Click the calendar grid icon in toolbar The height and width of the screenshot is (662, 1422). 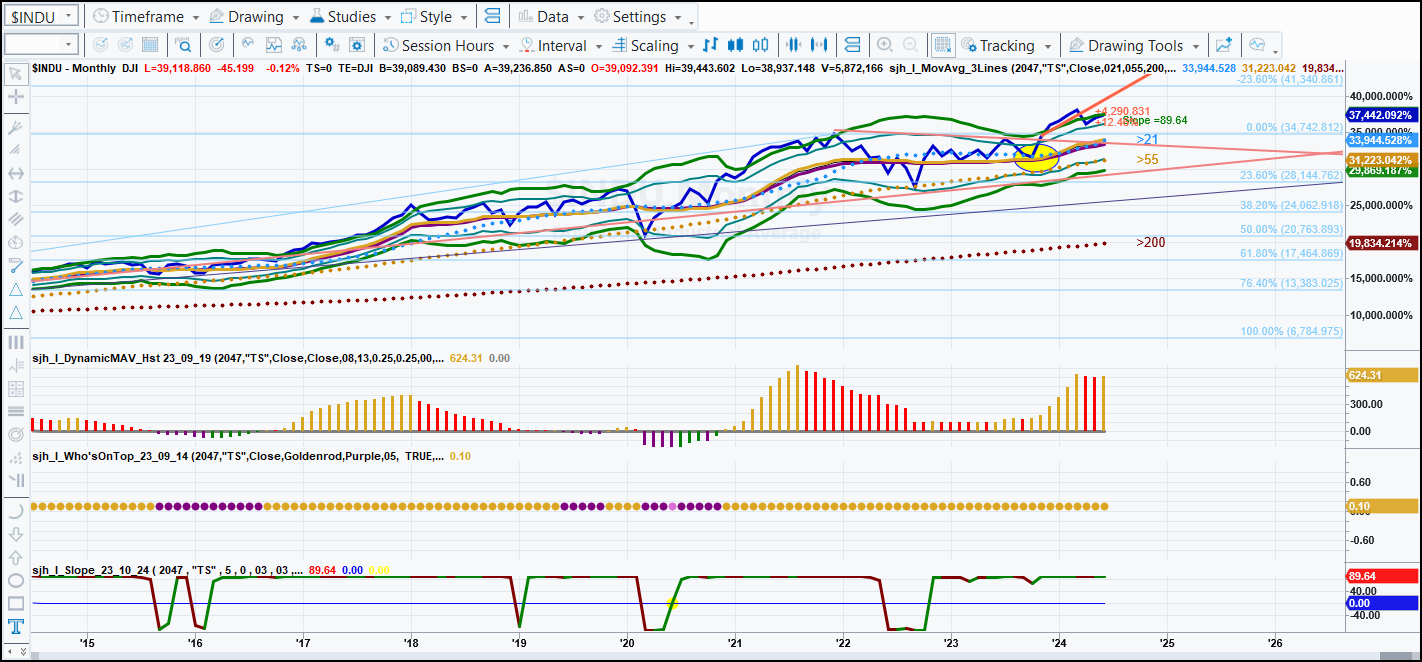pos(149,45)
